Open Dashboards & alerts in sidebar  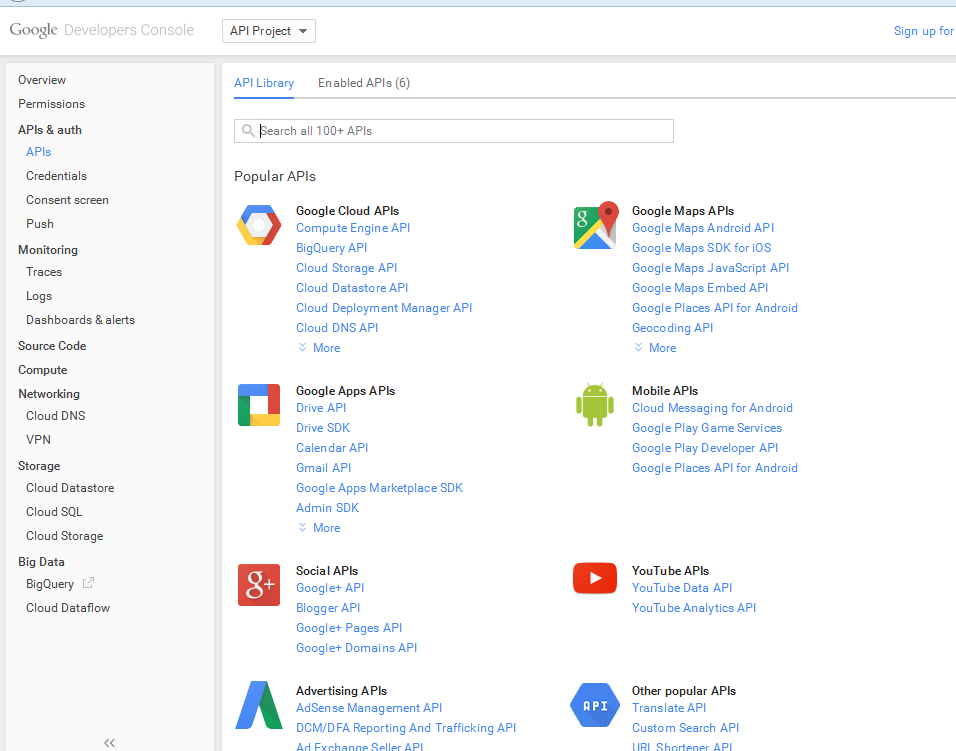click(x=80, y=320)
